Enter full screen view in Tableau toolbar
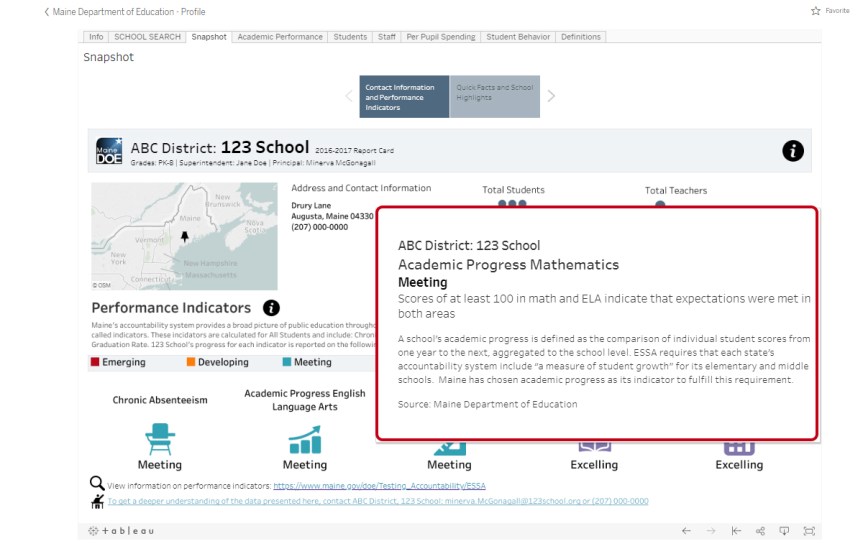Screen dimensions: 863x549 (809, 531)
